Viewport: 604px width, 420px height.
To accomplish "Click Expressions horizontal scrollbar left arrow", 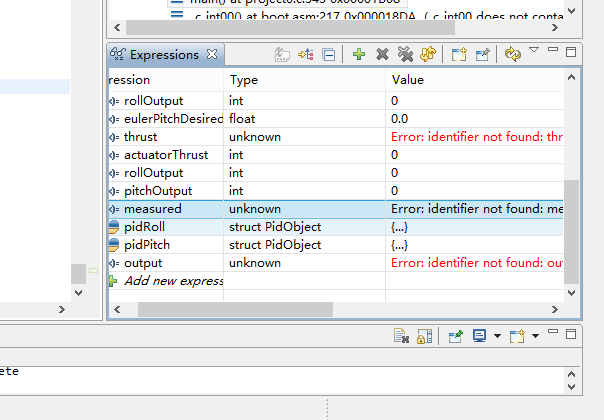I will pos(117,309).
